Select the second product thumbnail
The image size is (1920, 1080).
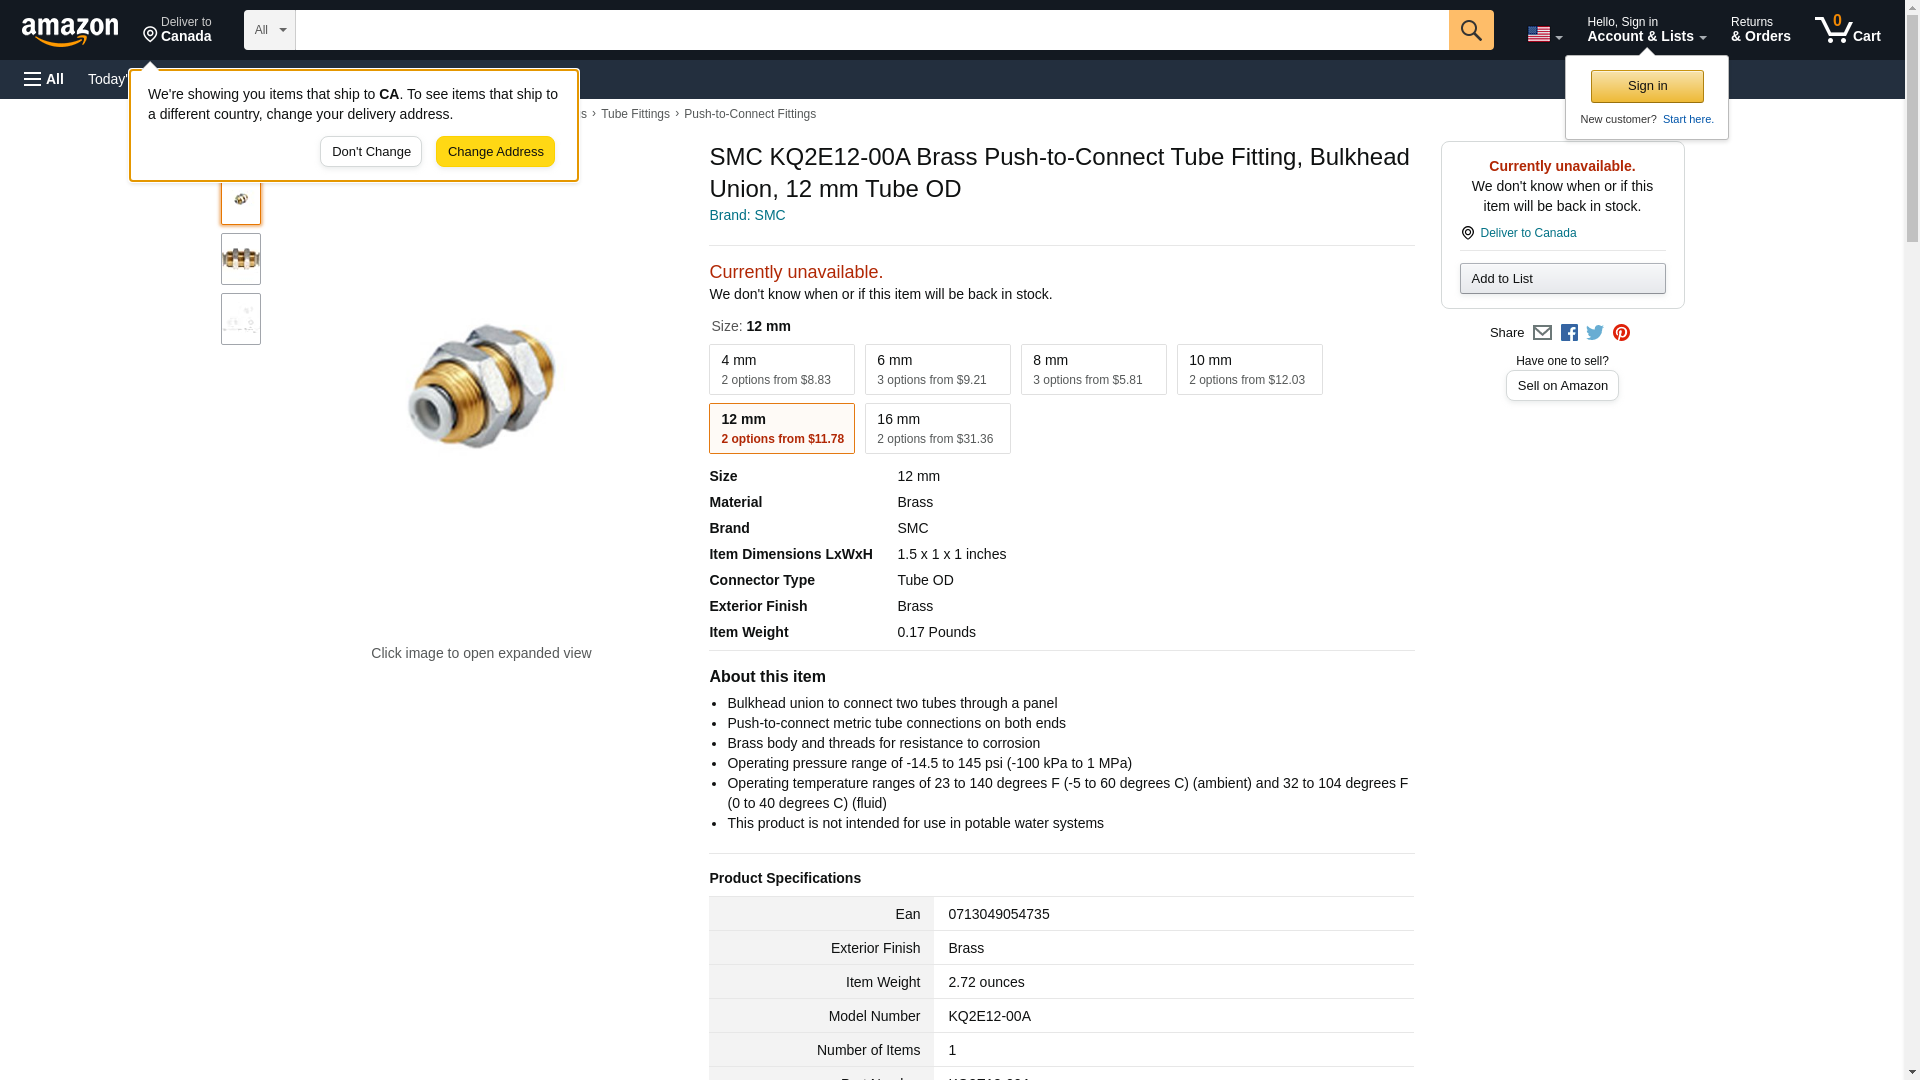(x=241, y=259)
